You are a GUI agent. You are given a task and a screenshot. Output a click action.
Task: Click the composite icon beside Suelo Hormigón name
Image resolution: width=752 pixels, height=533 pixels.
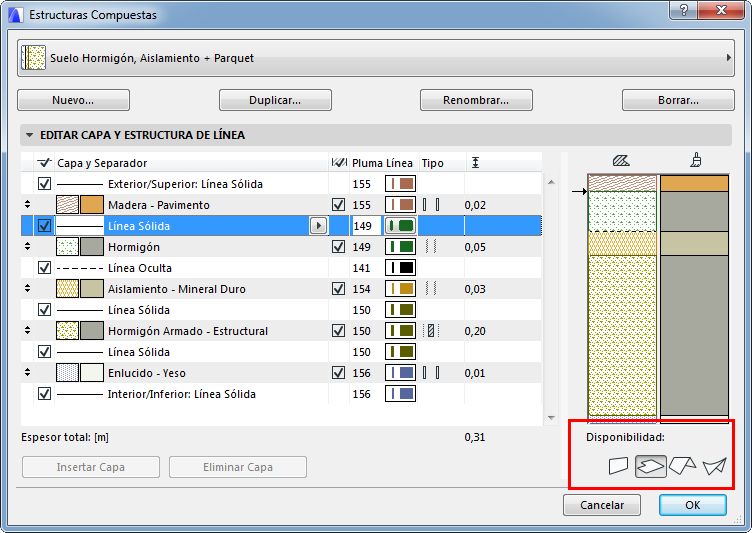tap(33, 58)
